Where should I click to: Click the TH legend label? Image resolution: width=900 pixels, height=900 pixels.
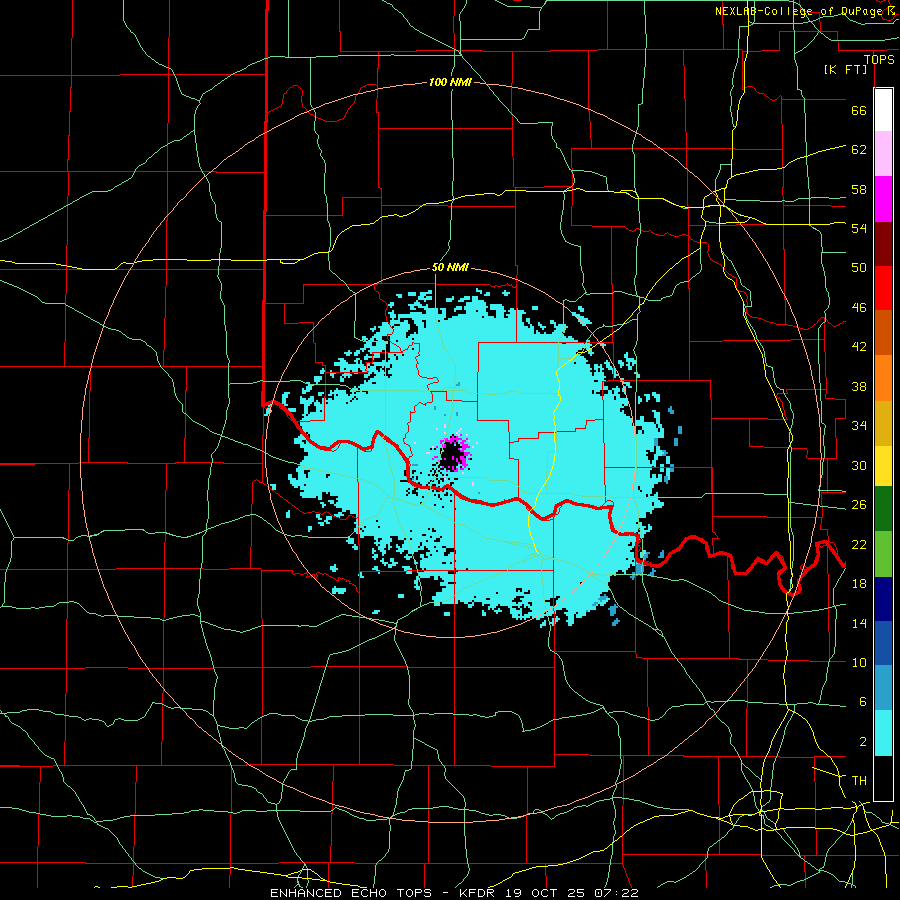point(859,781)
